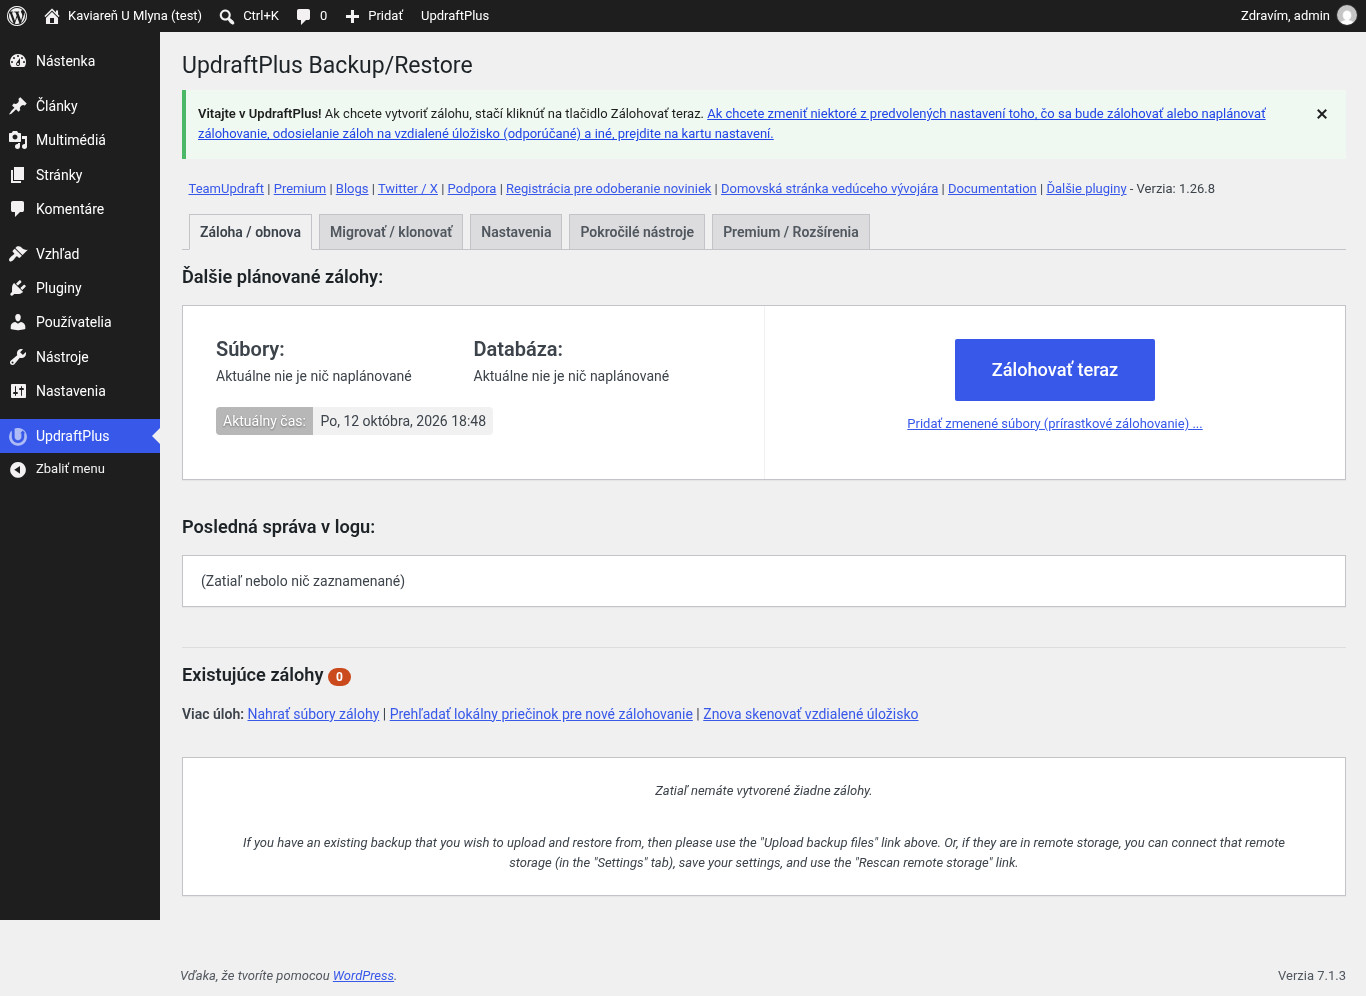Click the Stránky pages icon

18,175
